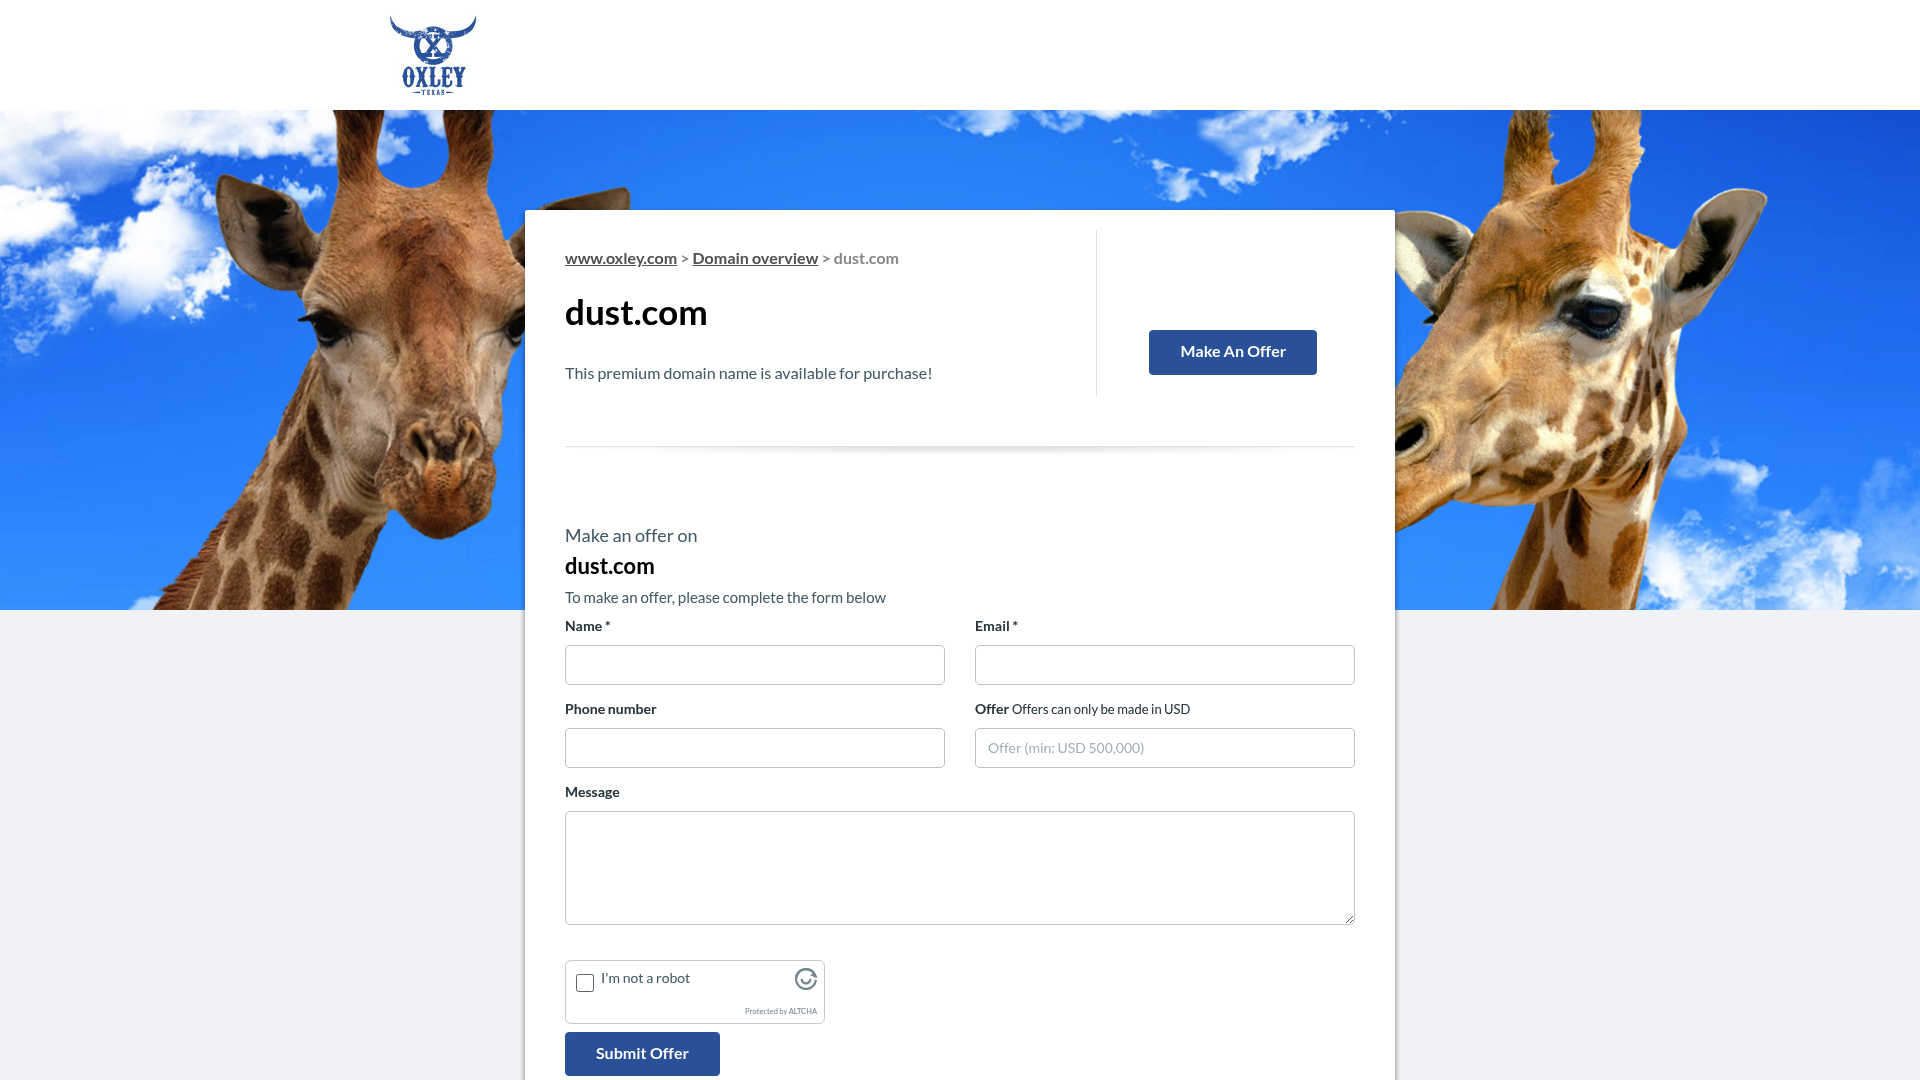Click the I'm not a robot label
The image size is (1920, 1080).
click(645, 978)
